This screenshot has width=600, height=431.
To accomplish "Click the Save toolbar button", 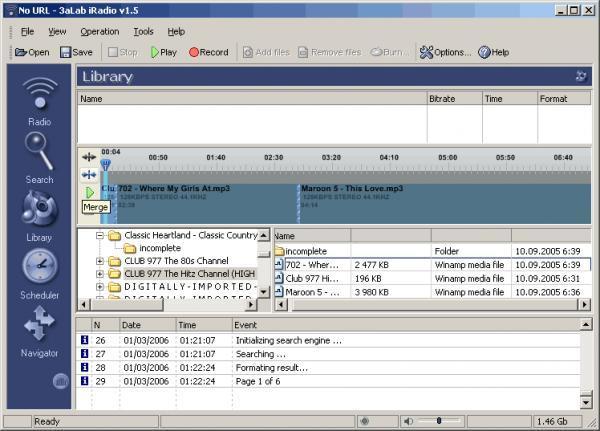I will coord(76,52).
